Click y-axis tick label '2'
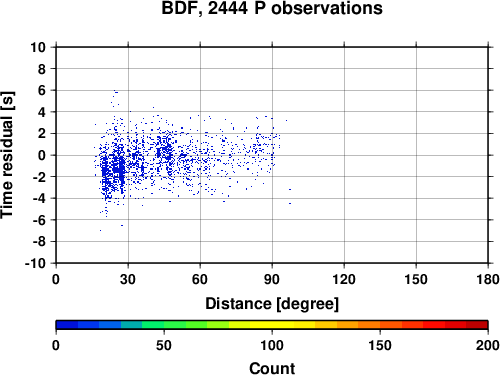The width and height of the screenshot is (500, 375). click(42, 134)
